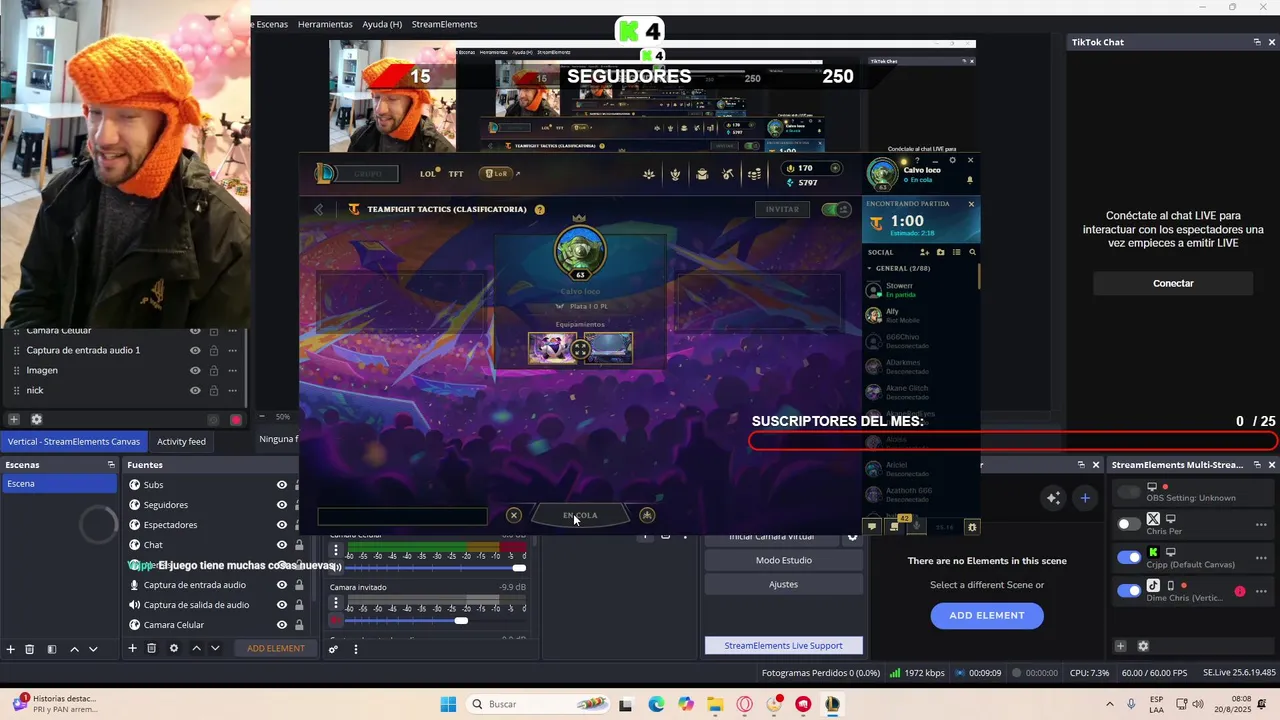This screenshot has height=720, width=1280.
Task: Toggle visibility of Camara Celular in Fuentes
Action: click(x=282, y=625)
